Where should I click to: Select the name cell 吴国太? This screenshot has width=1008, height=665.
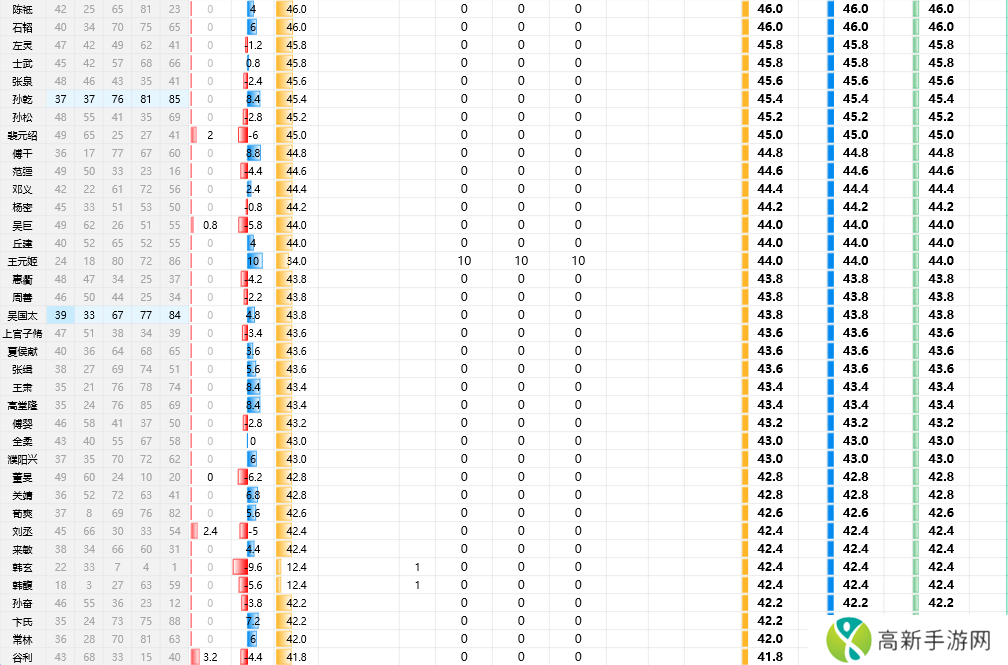point(22,315)
